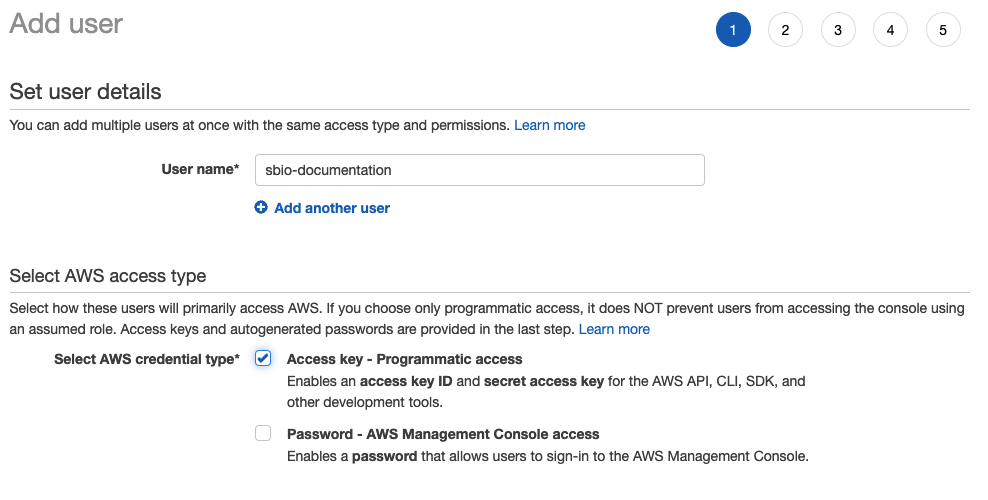
Task: Click the 'Select AWS credential type*' label
Action: coord(146,359)
